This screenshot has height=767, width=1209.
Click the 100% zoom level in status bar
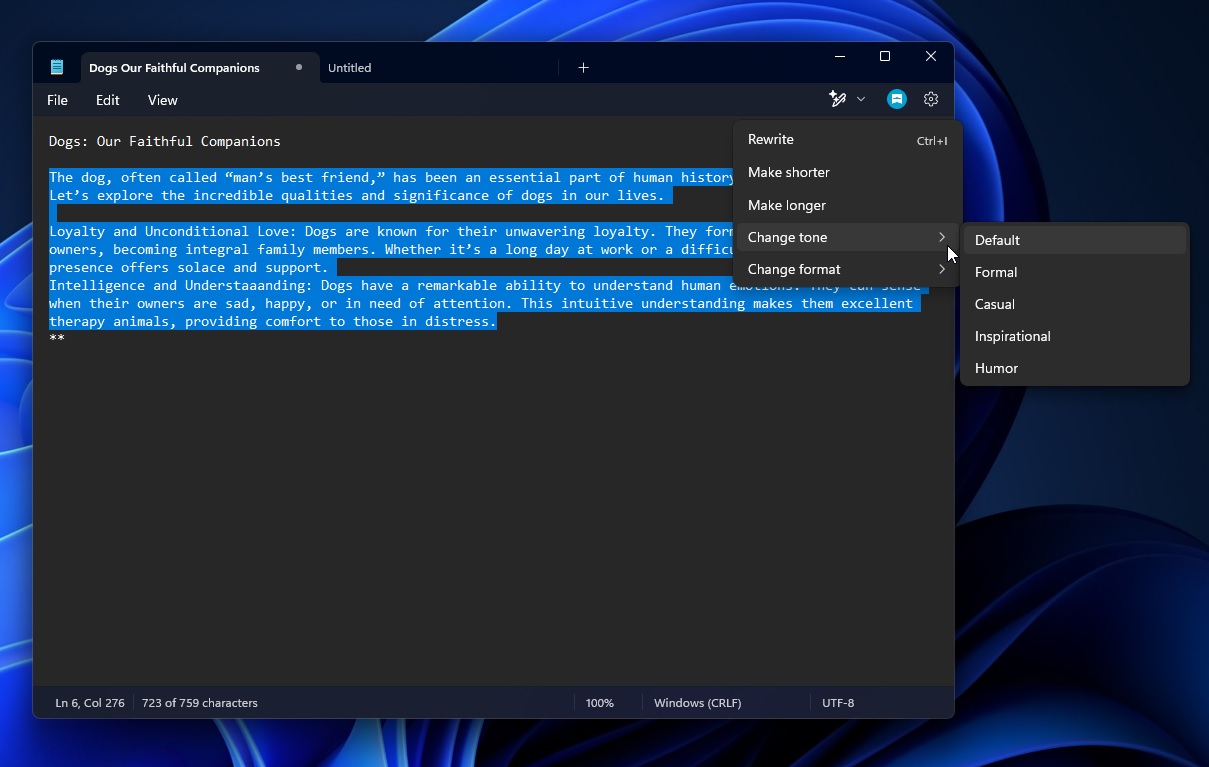click(600, 703)
